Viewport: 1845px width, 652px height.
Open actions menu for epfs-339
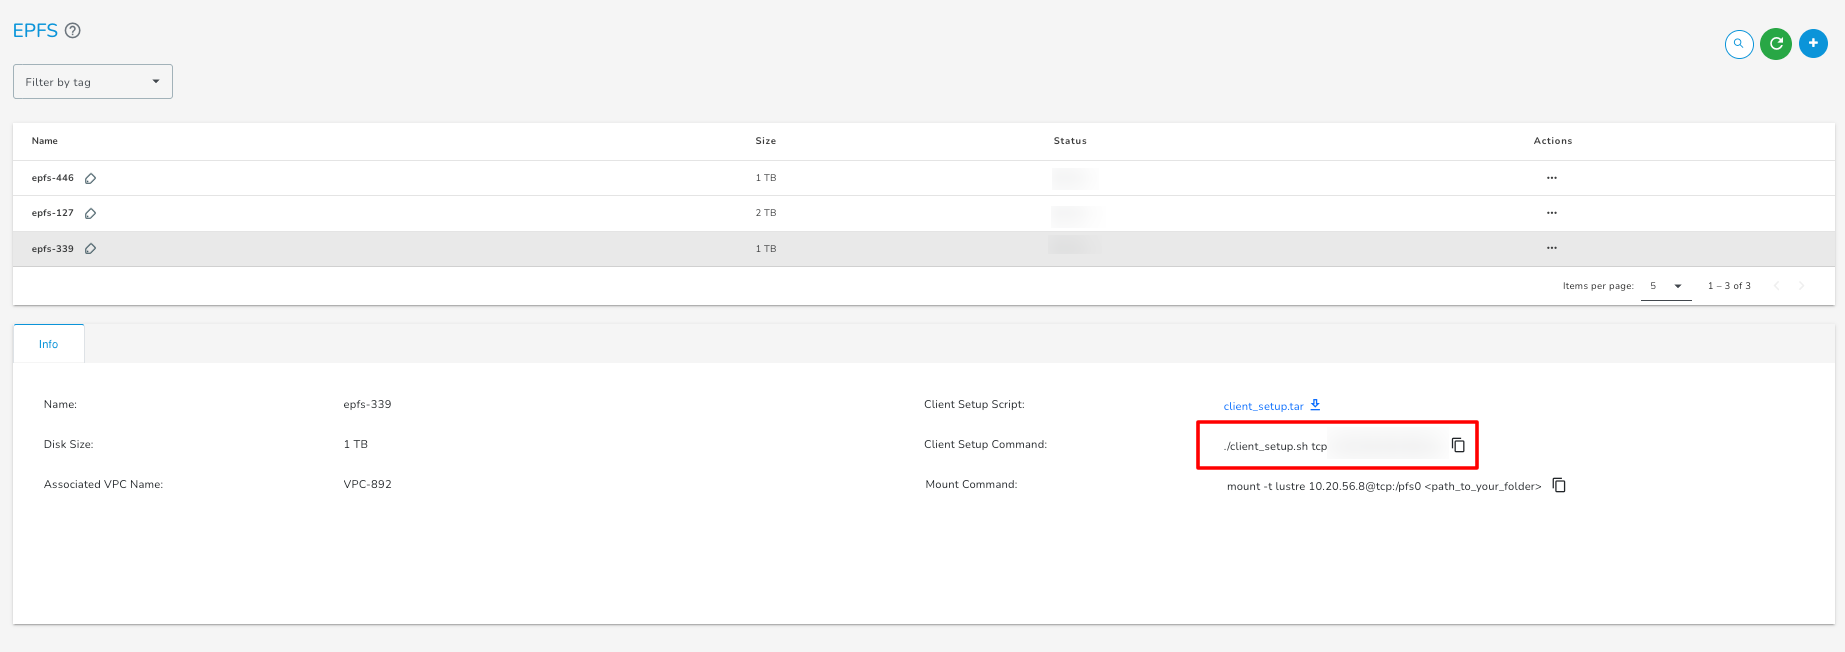(1551, 248)
